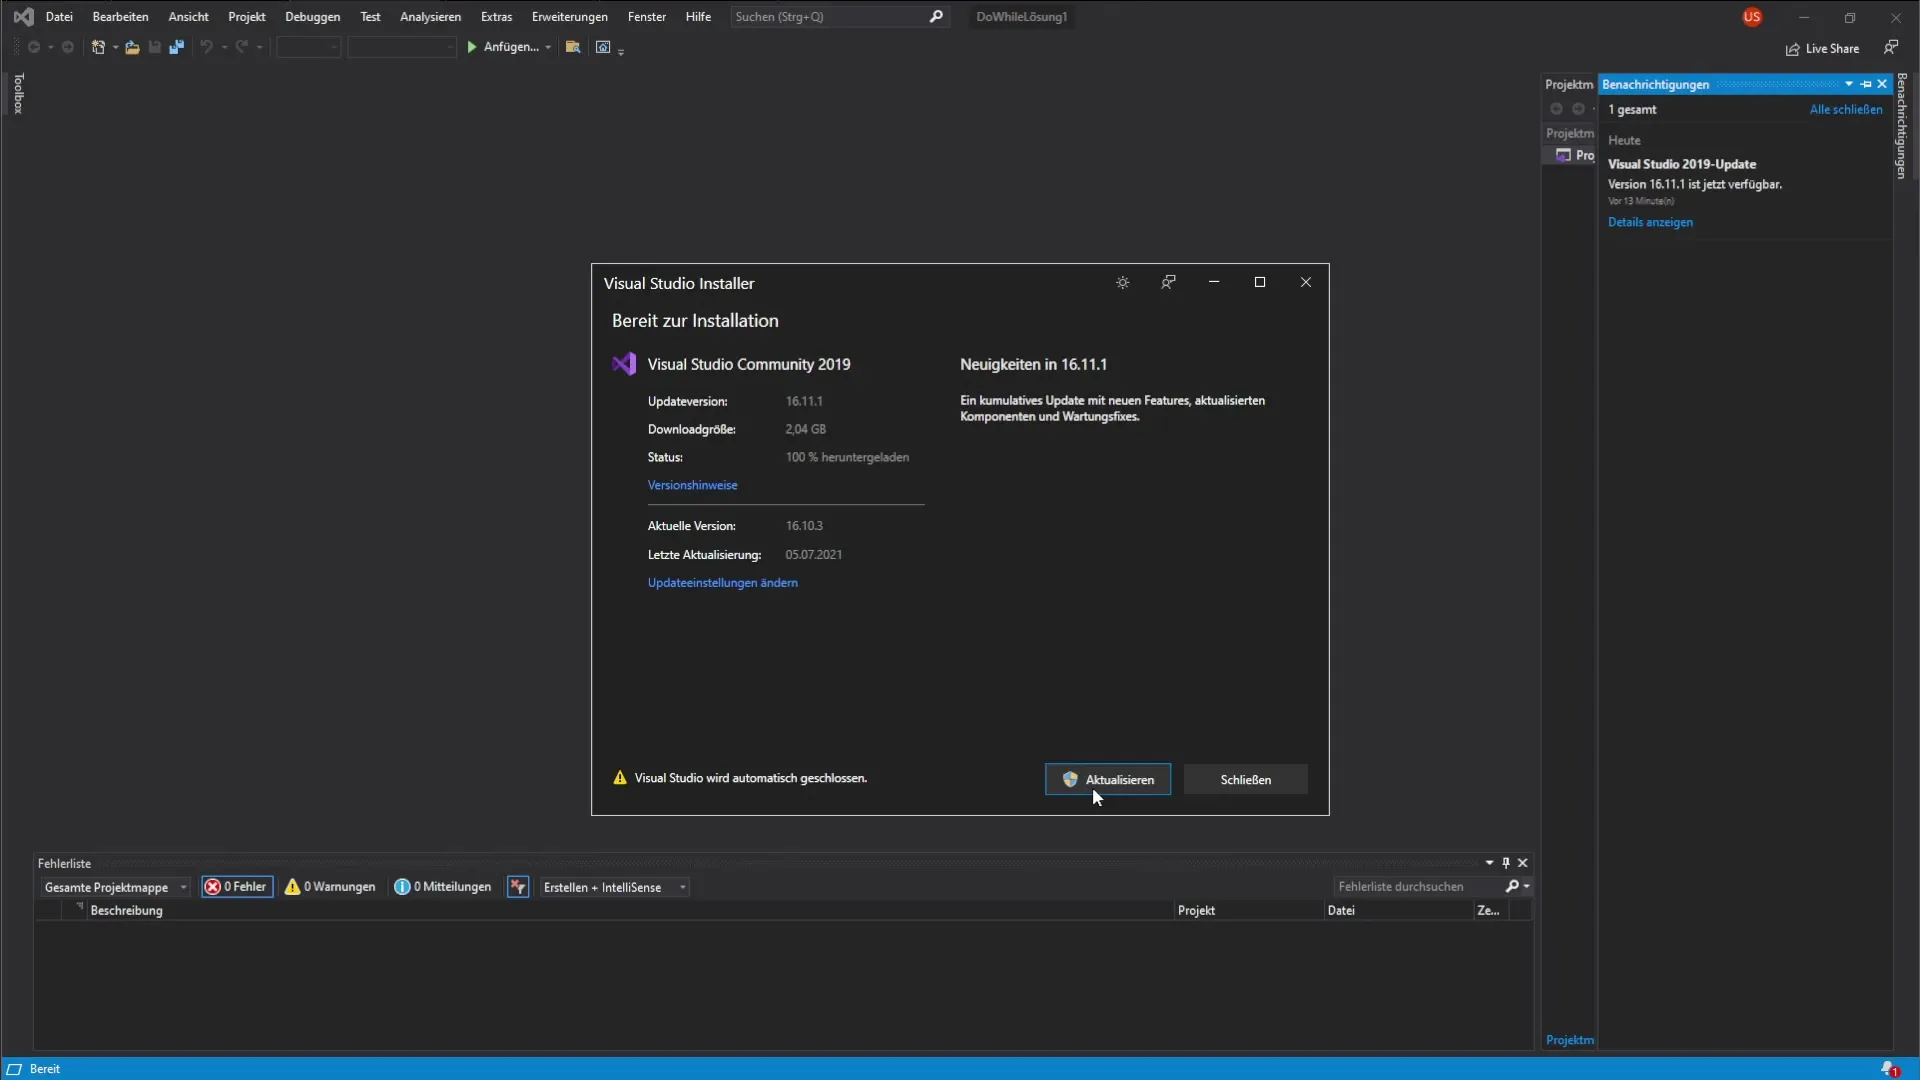Open the Debuggen menu

click(312, 17)
